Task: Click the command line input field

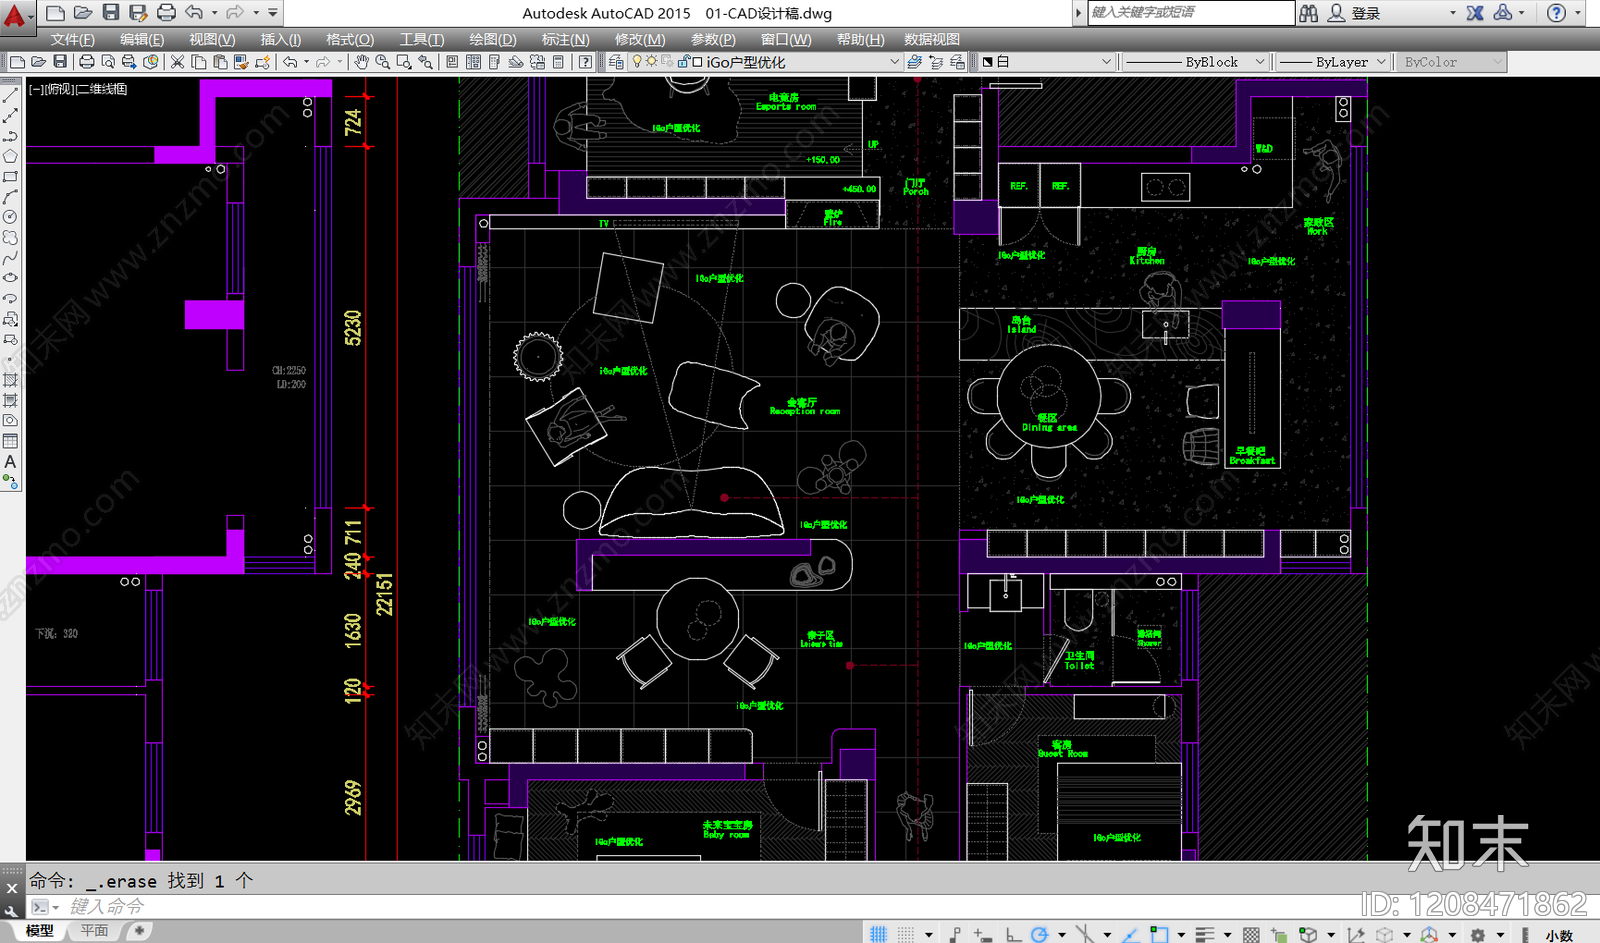Action: 700,906
